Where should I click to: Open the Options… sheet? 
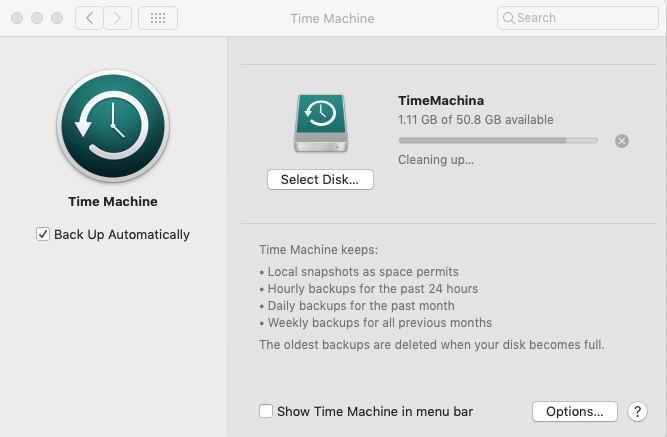click(575, 411)
